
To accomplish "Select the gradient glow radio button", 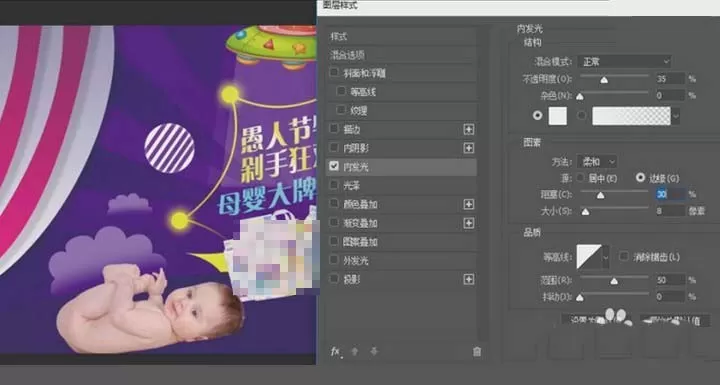I will (x=582, y=115).
